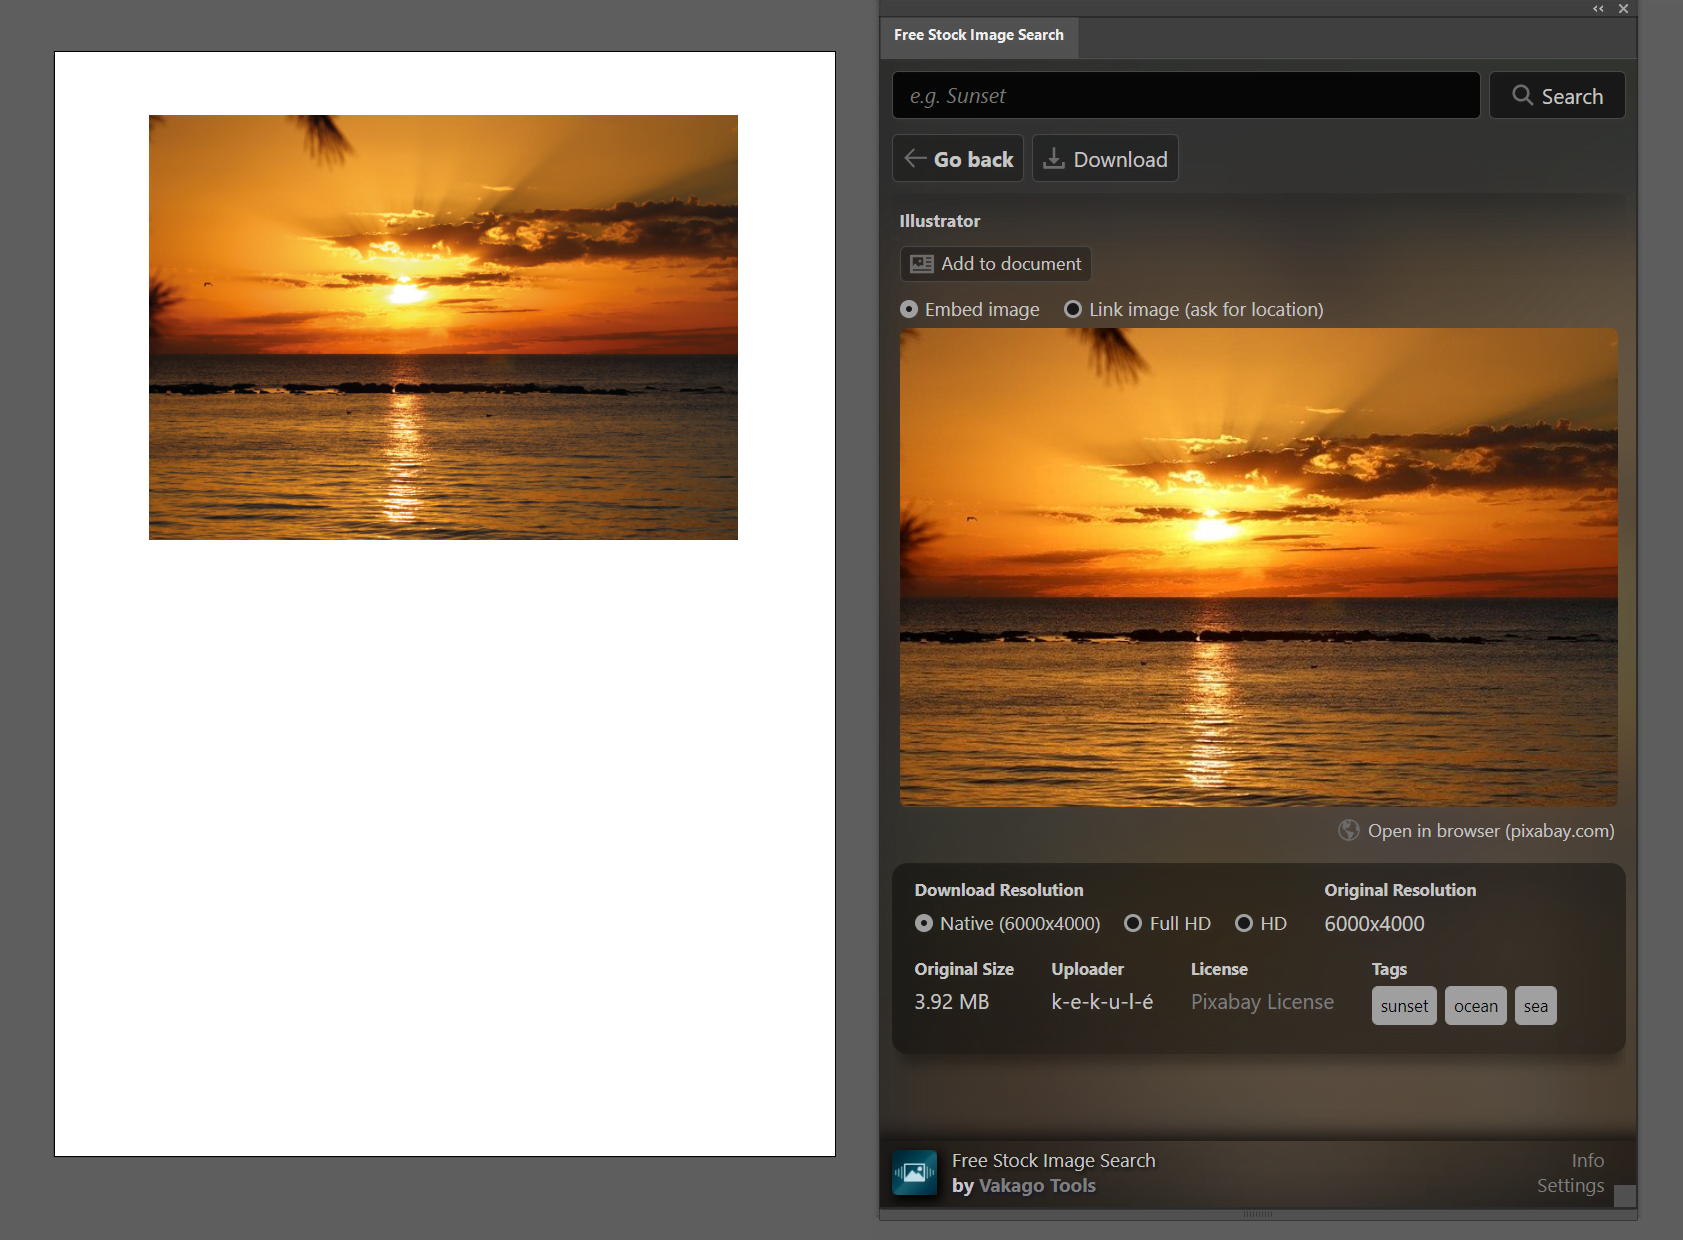
Task: Click the picture icon in Add to document
Action: 921,264
